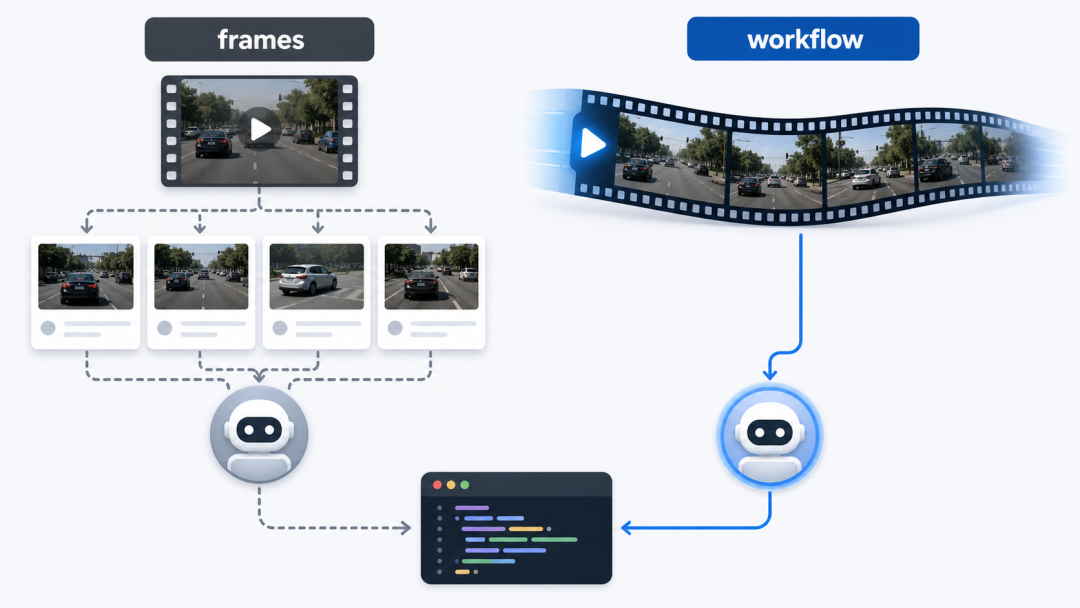Click the avatar circle on fourth frame card

pyautogui.click(x=395, y=328)
